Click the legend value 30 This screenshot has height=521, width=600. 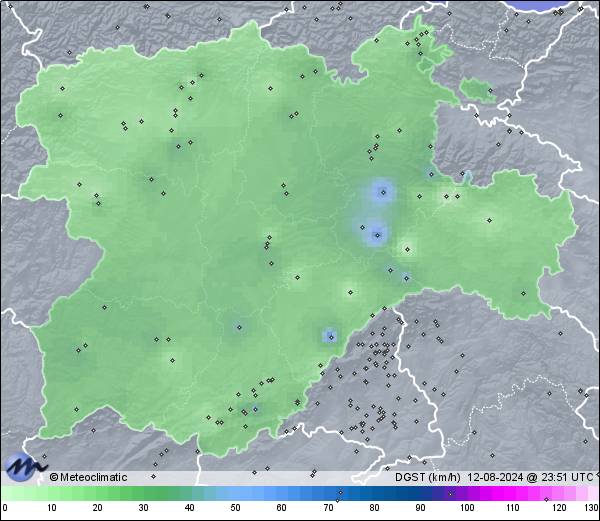(143, 508)
